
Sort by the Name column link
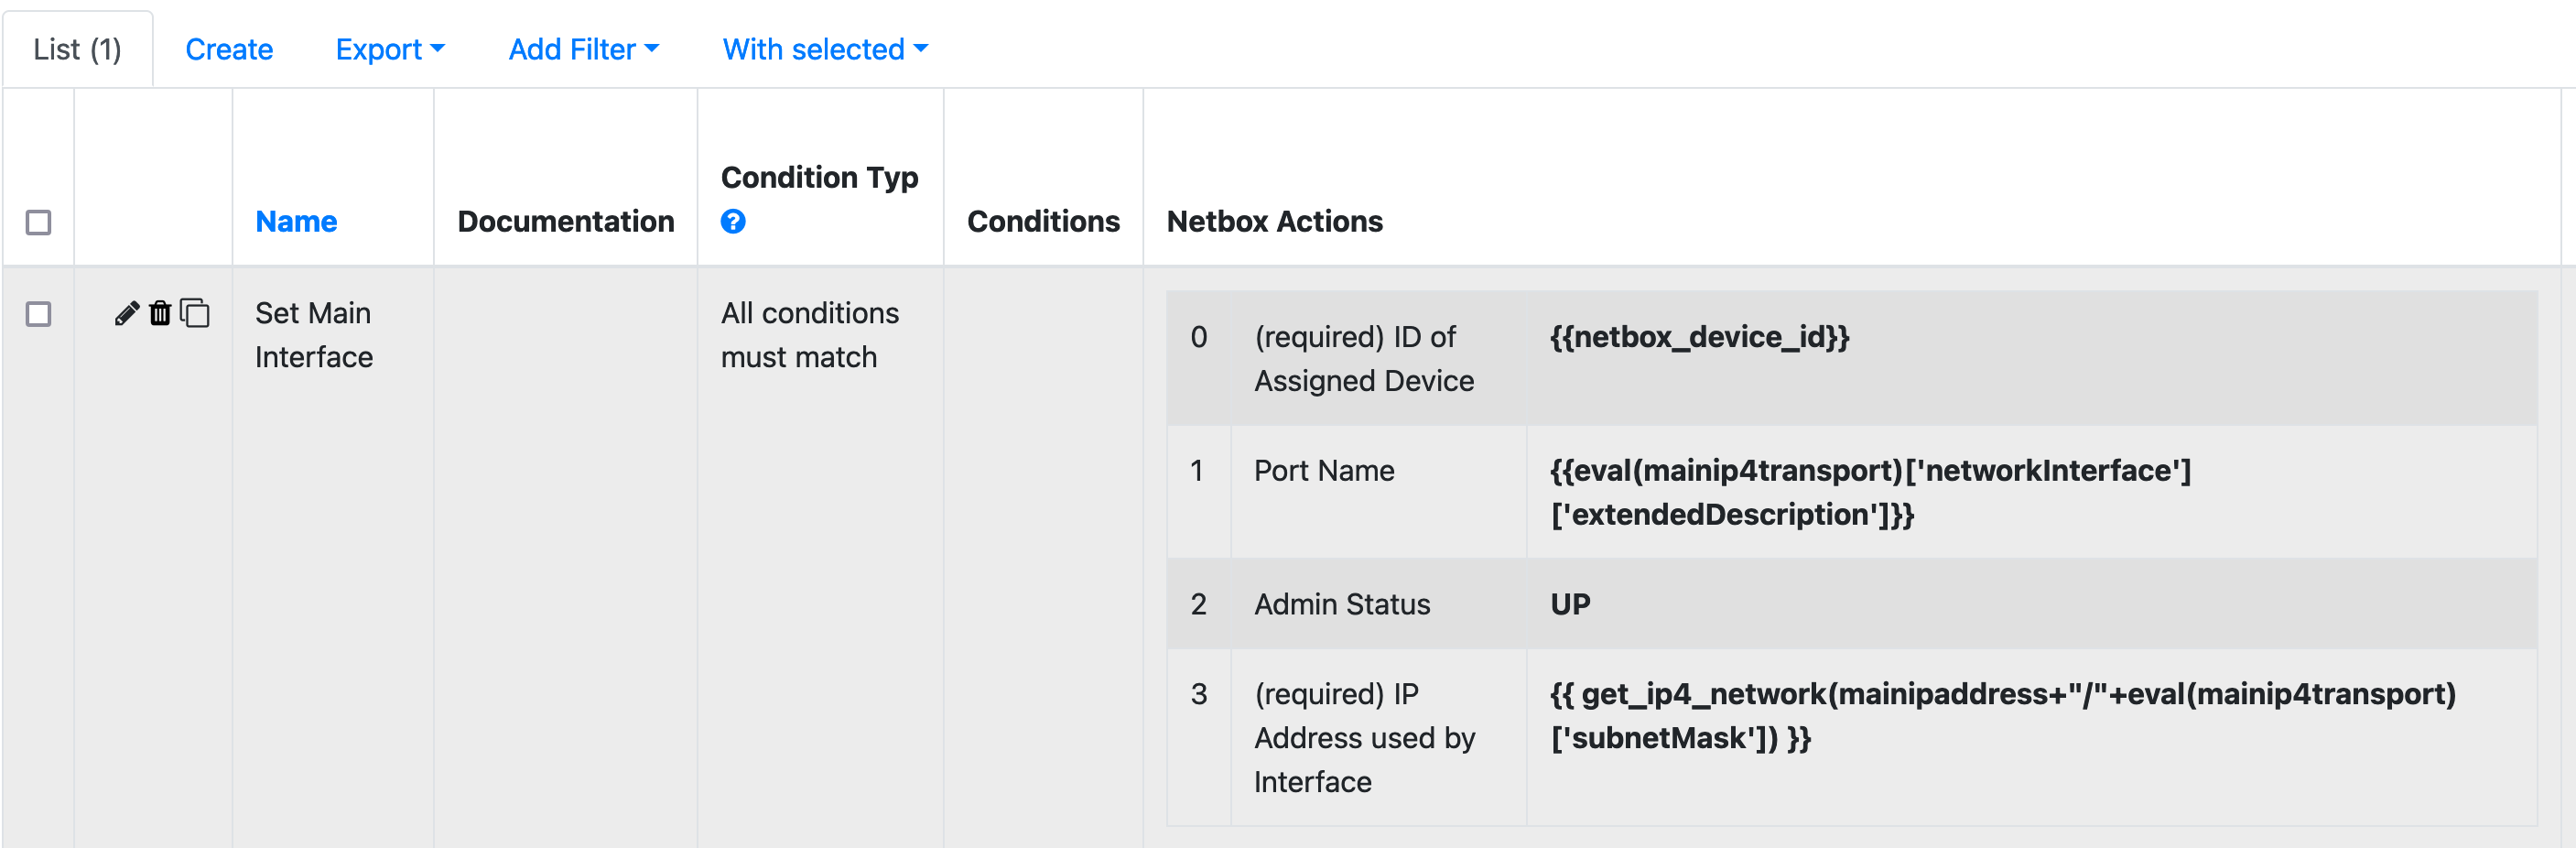click(296, 221)
